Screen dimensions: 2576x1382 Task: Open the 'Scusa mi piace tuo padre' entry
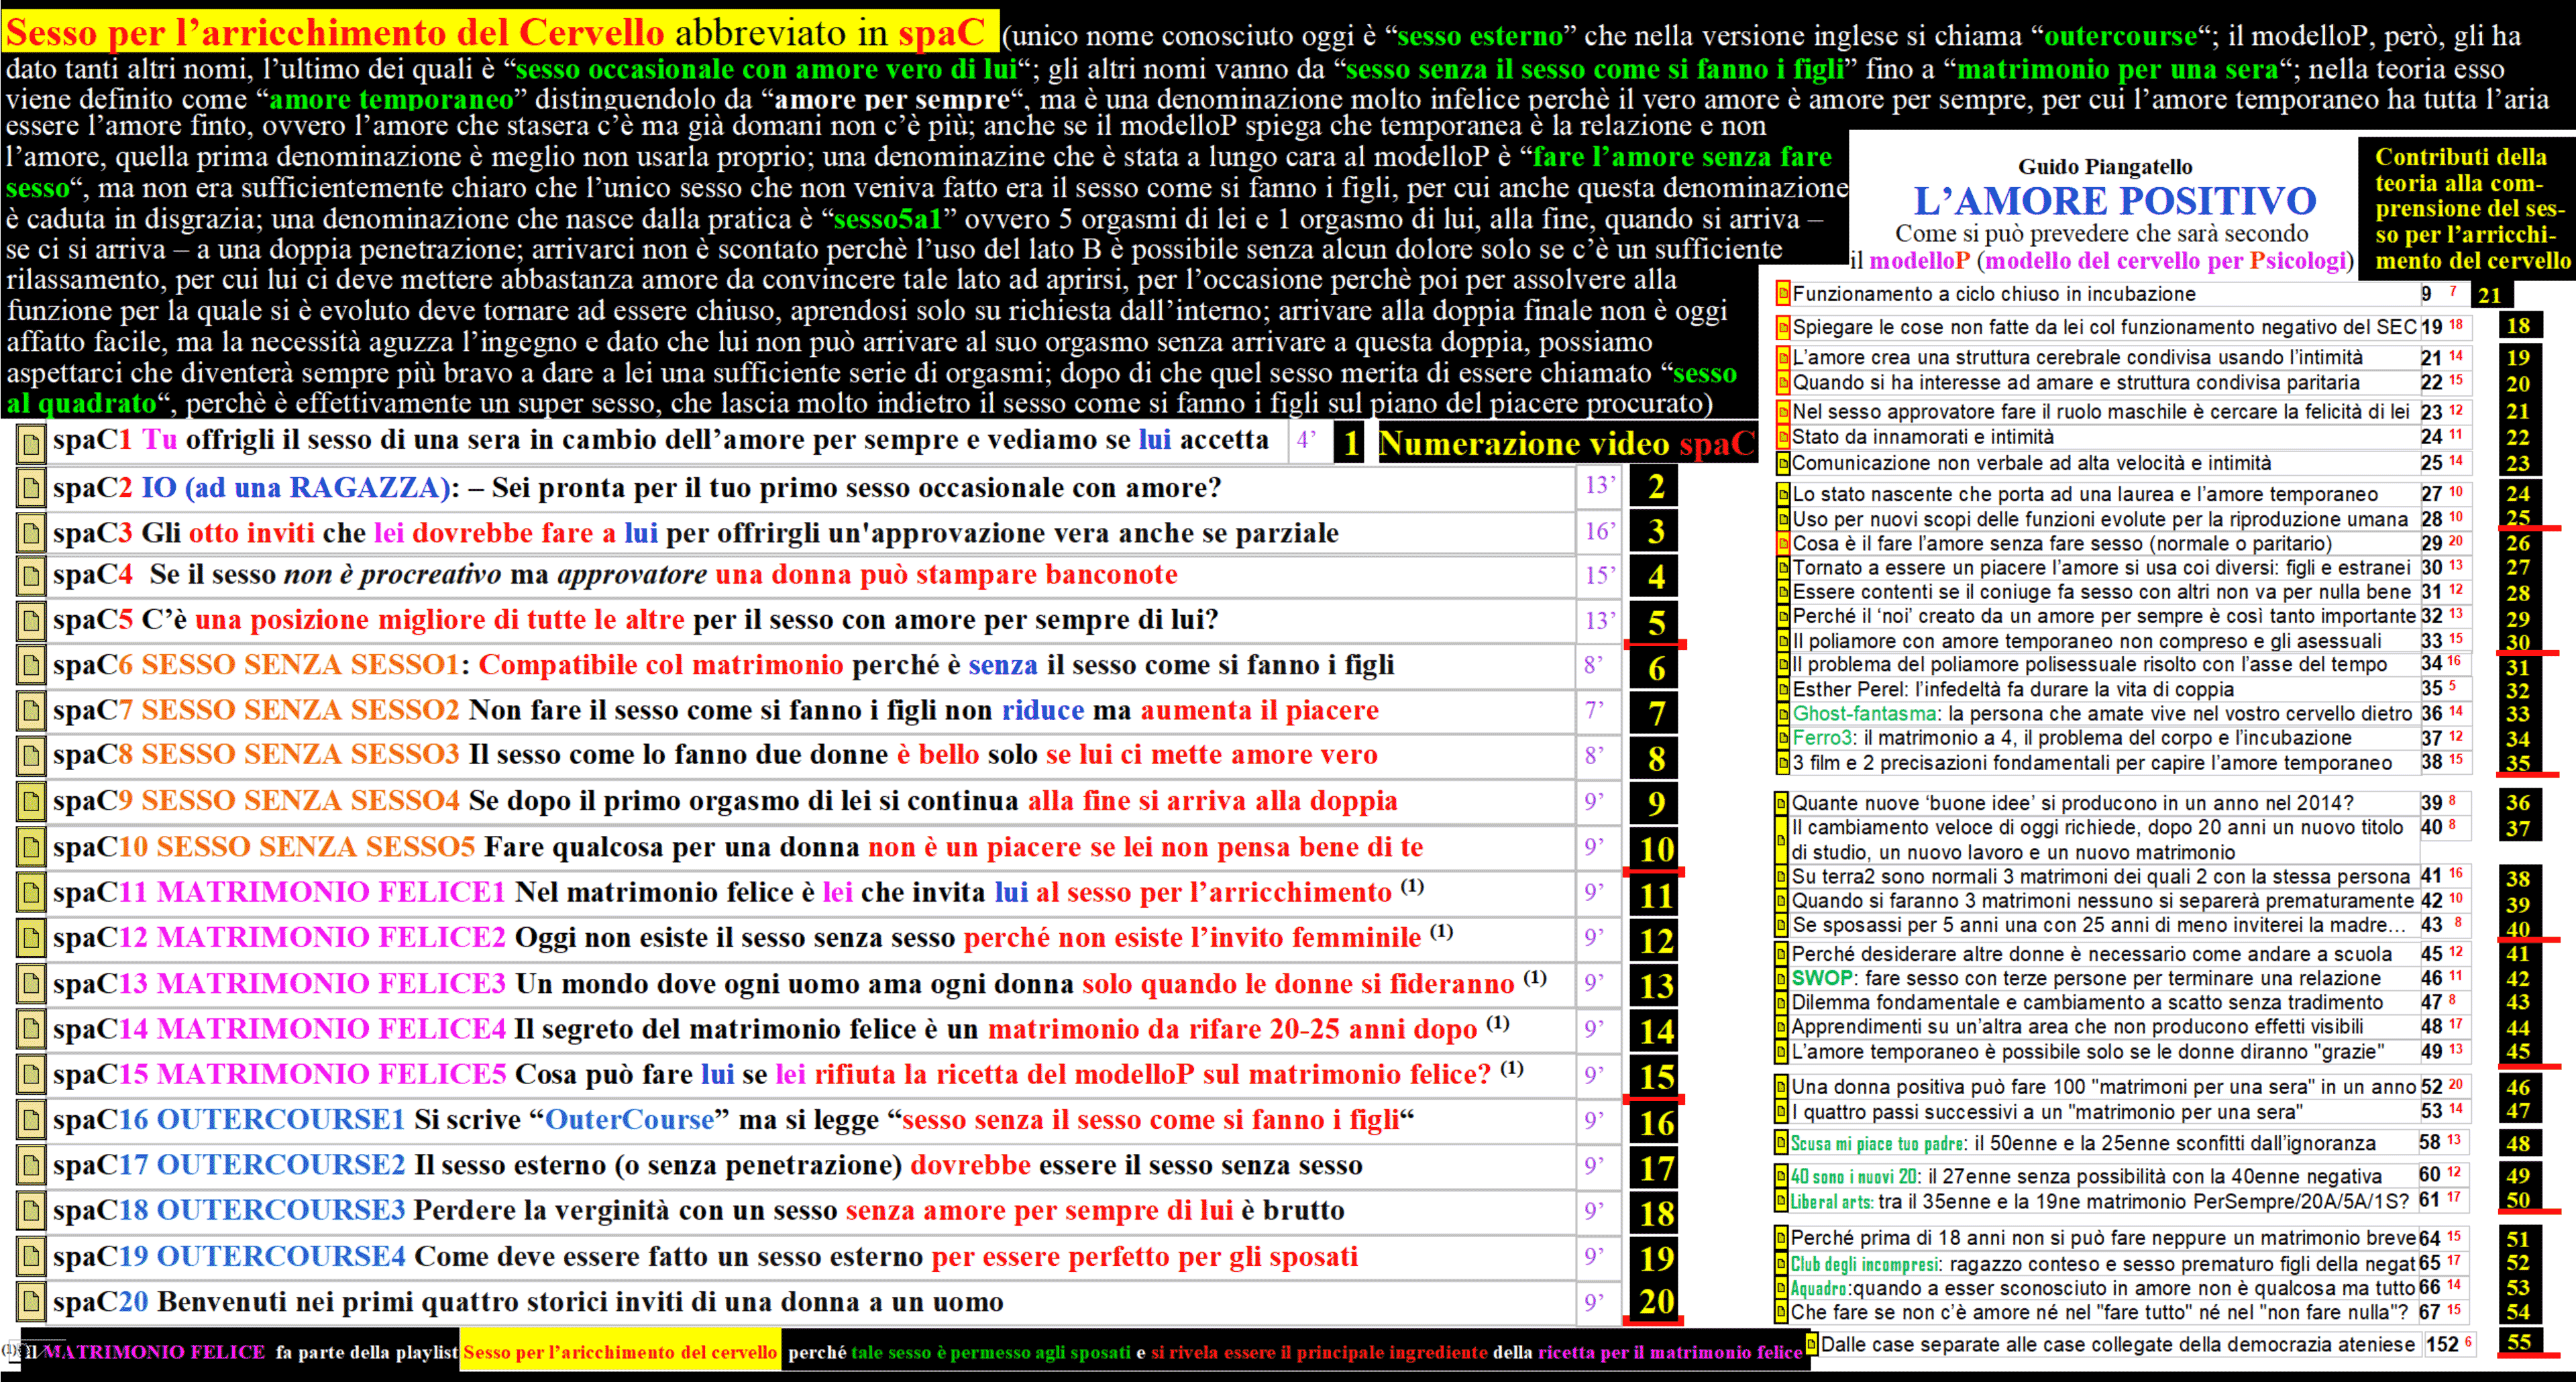coord(2083,1143)
